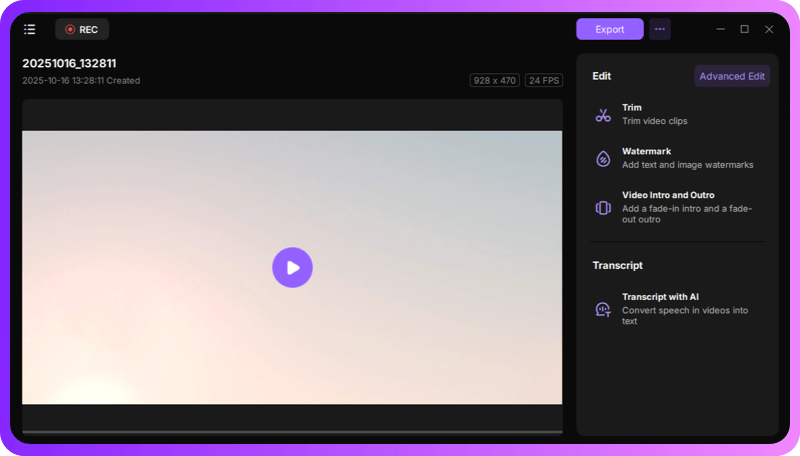Select Trim video clips option
The image size is (800, 456).
pyautogui.click(x=679, y=114)
